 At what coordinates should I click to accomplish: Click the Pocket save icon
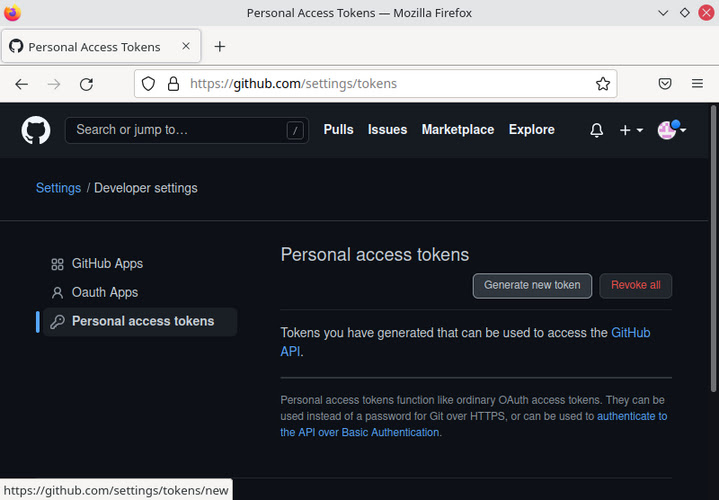pyautogui.click(x=665, y=84)
